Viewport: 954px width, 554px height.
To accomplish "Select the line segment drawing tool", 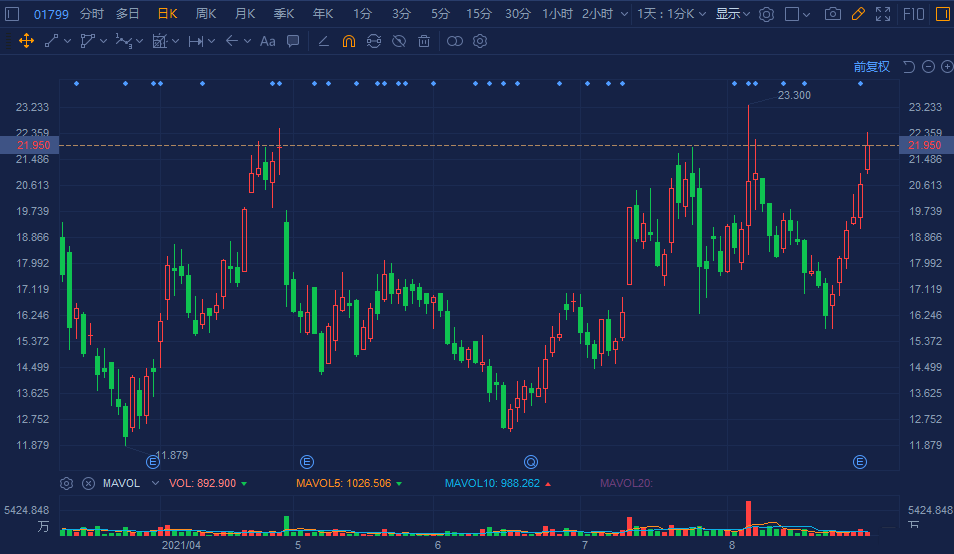I will tap(52, 41).
